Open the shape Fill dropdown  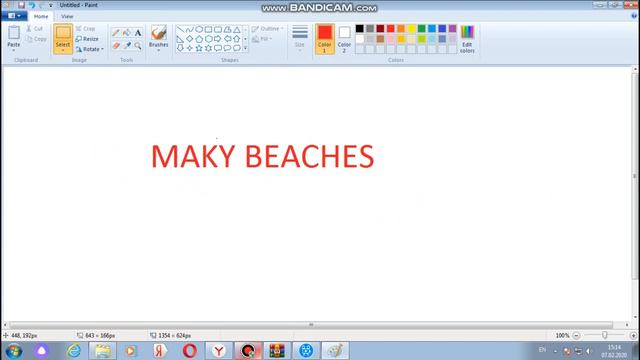[262, 39]
